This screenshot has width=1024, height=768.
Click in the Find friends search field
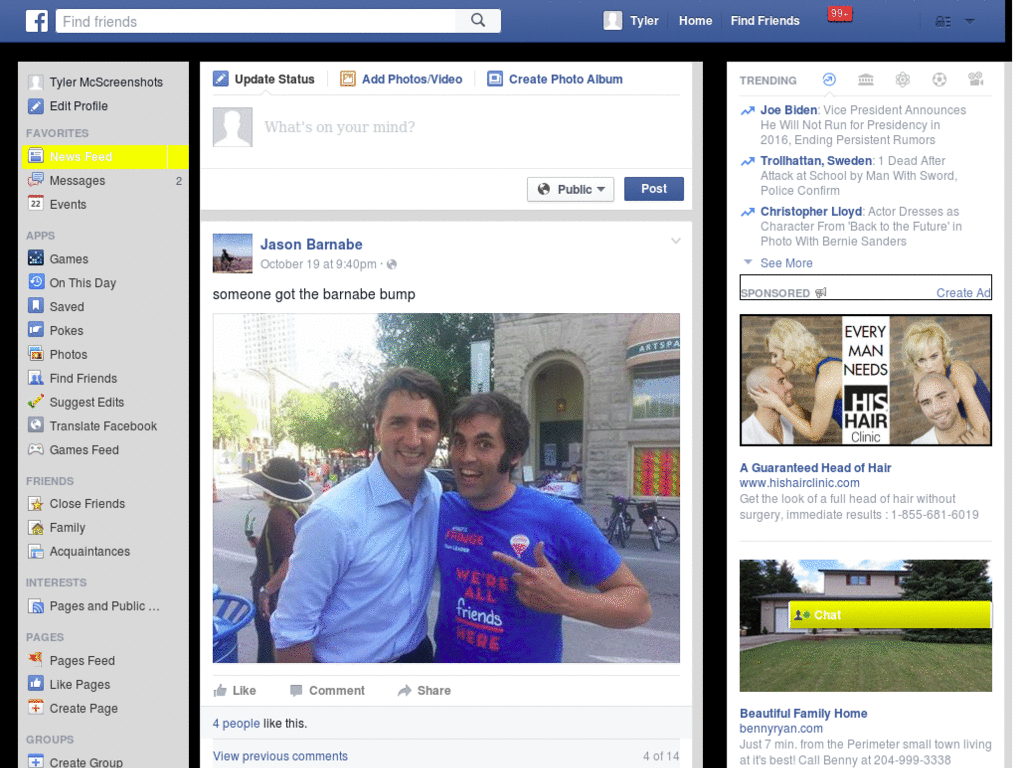coord(256,21)
